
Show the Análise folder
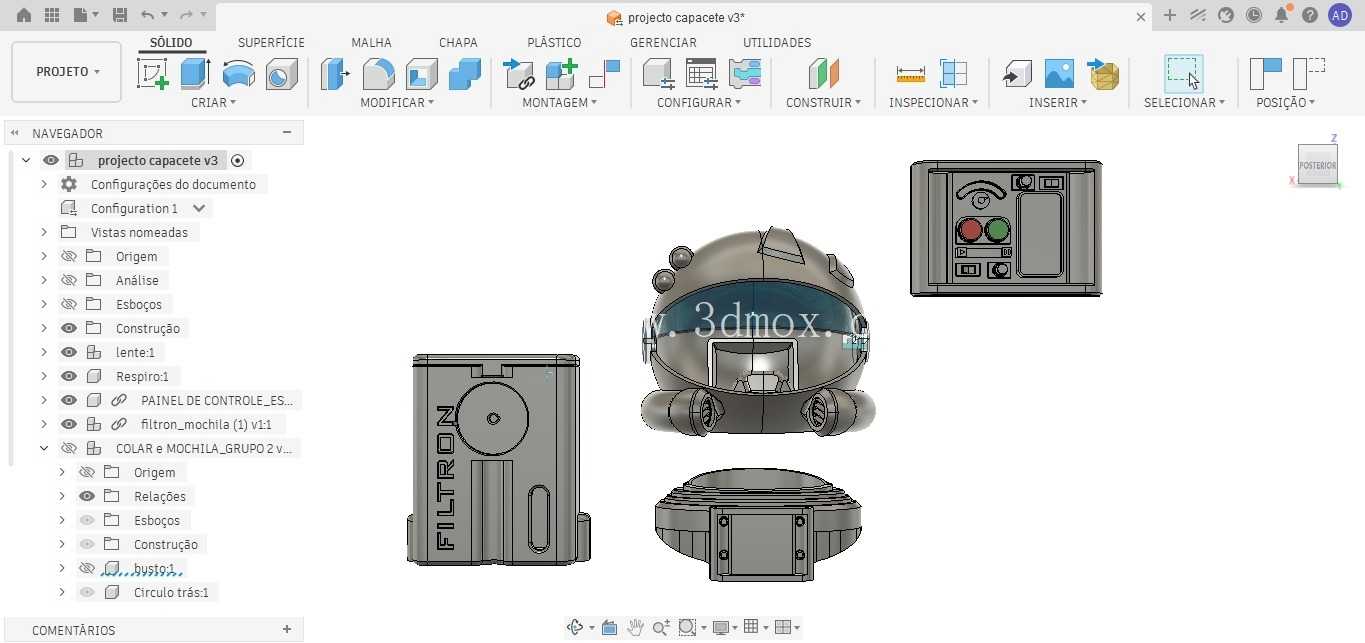[69, 280]
